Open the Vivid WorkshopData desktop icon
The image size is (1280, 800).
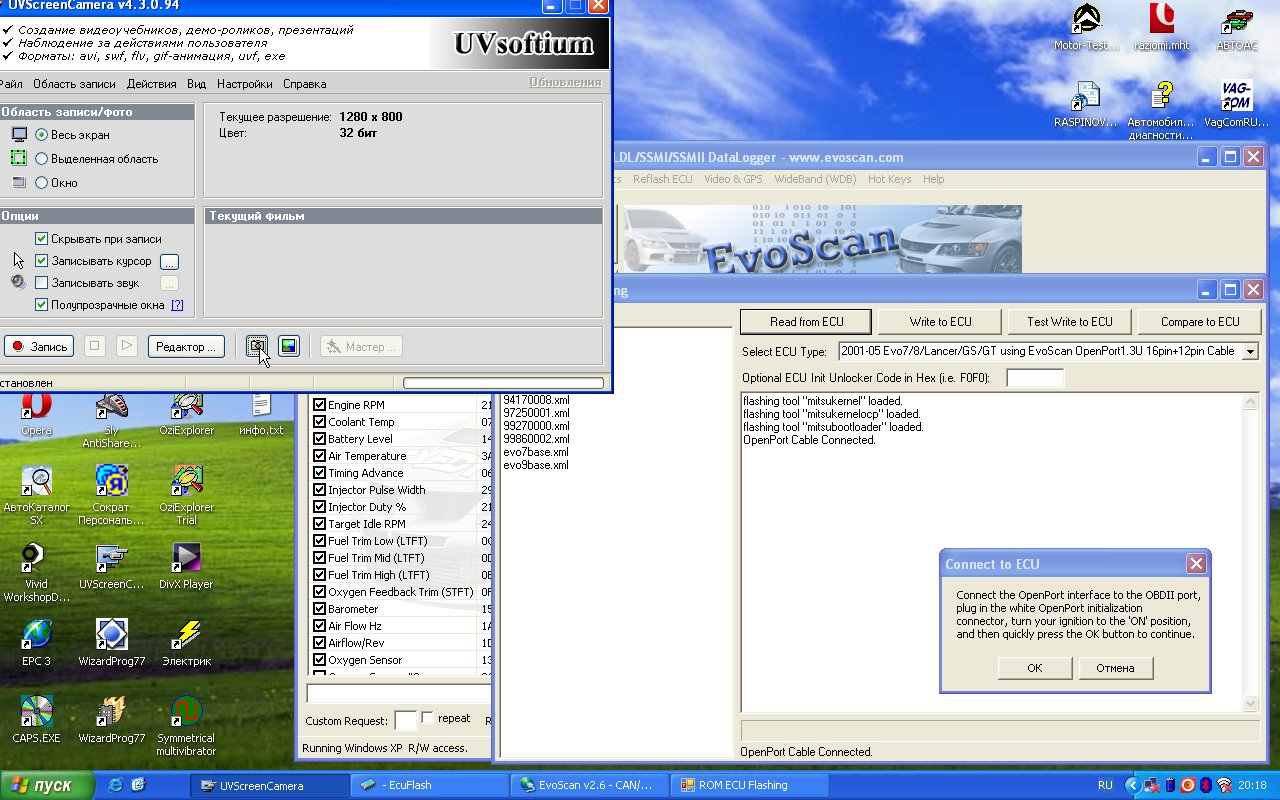[36, 573]
